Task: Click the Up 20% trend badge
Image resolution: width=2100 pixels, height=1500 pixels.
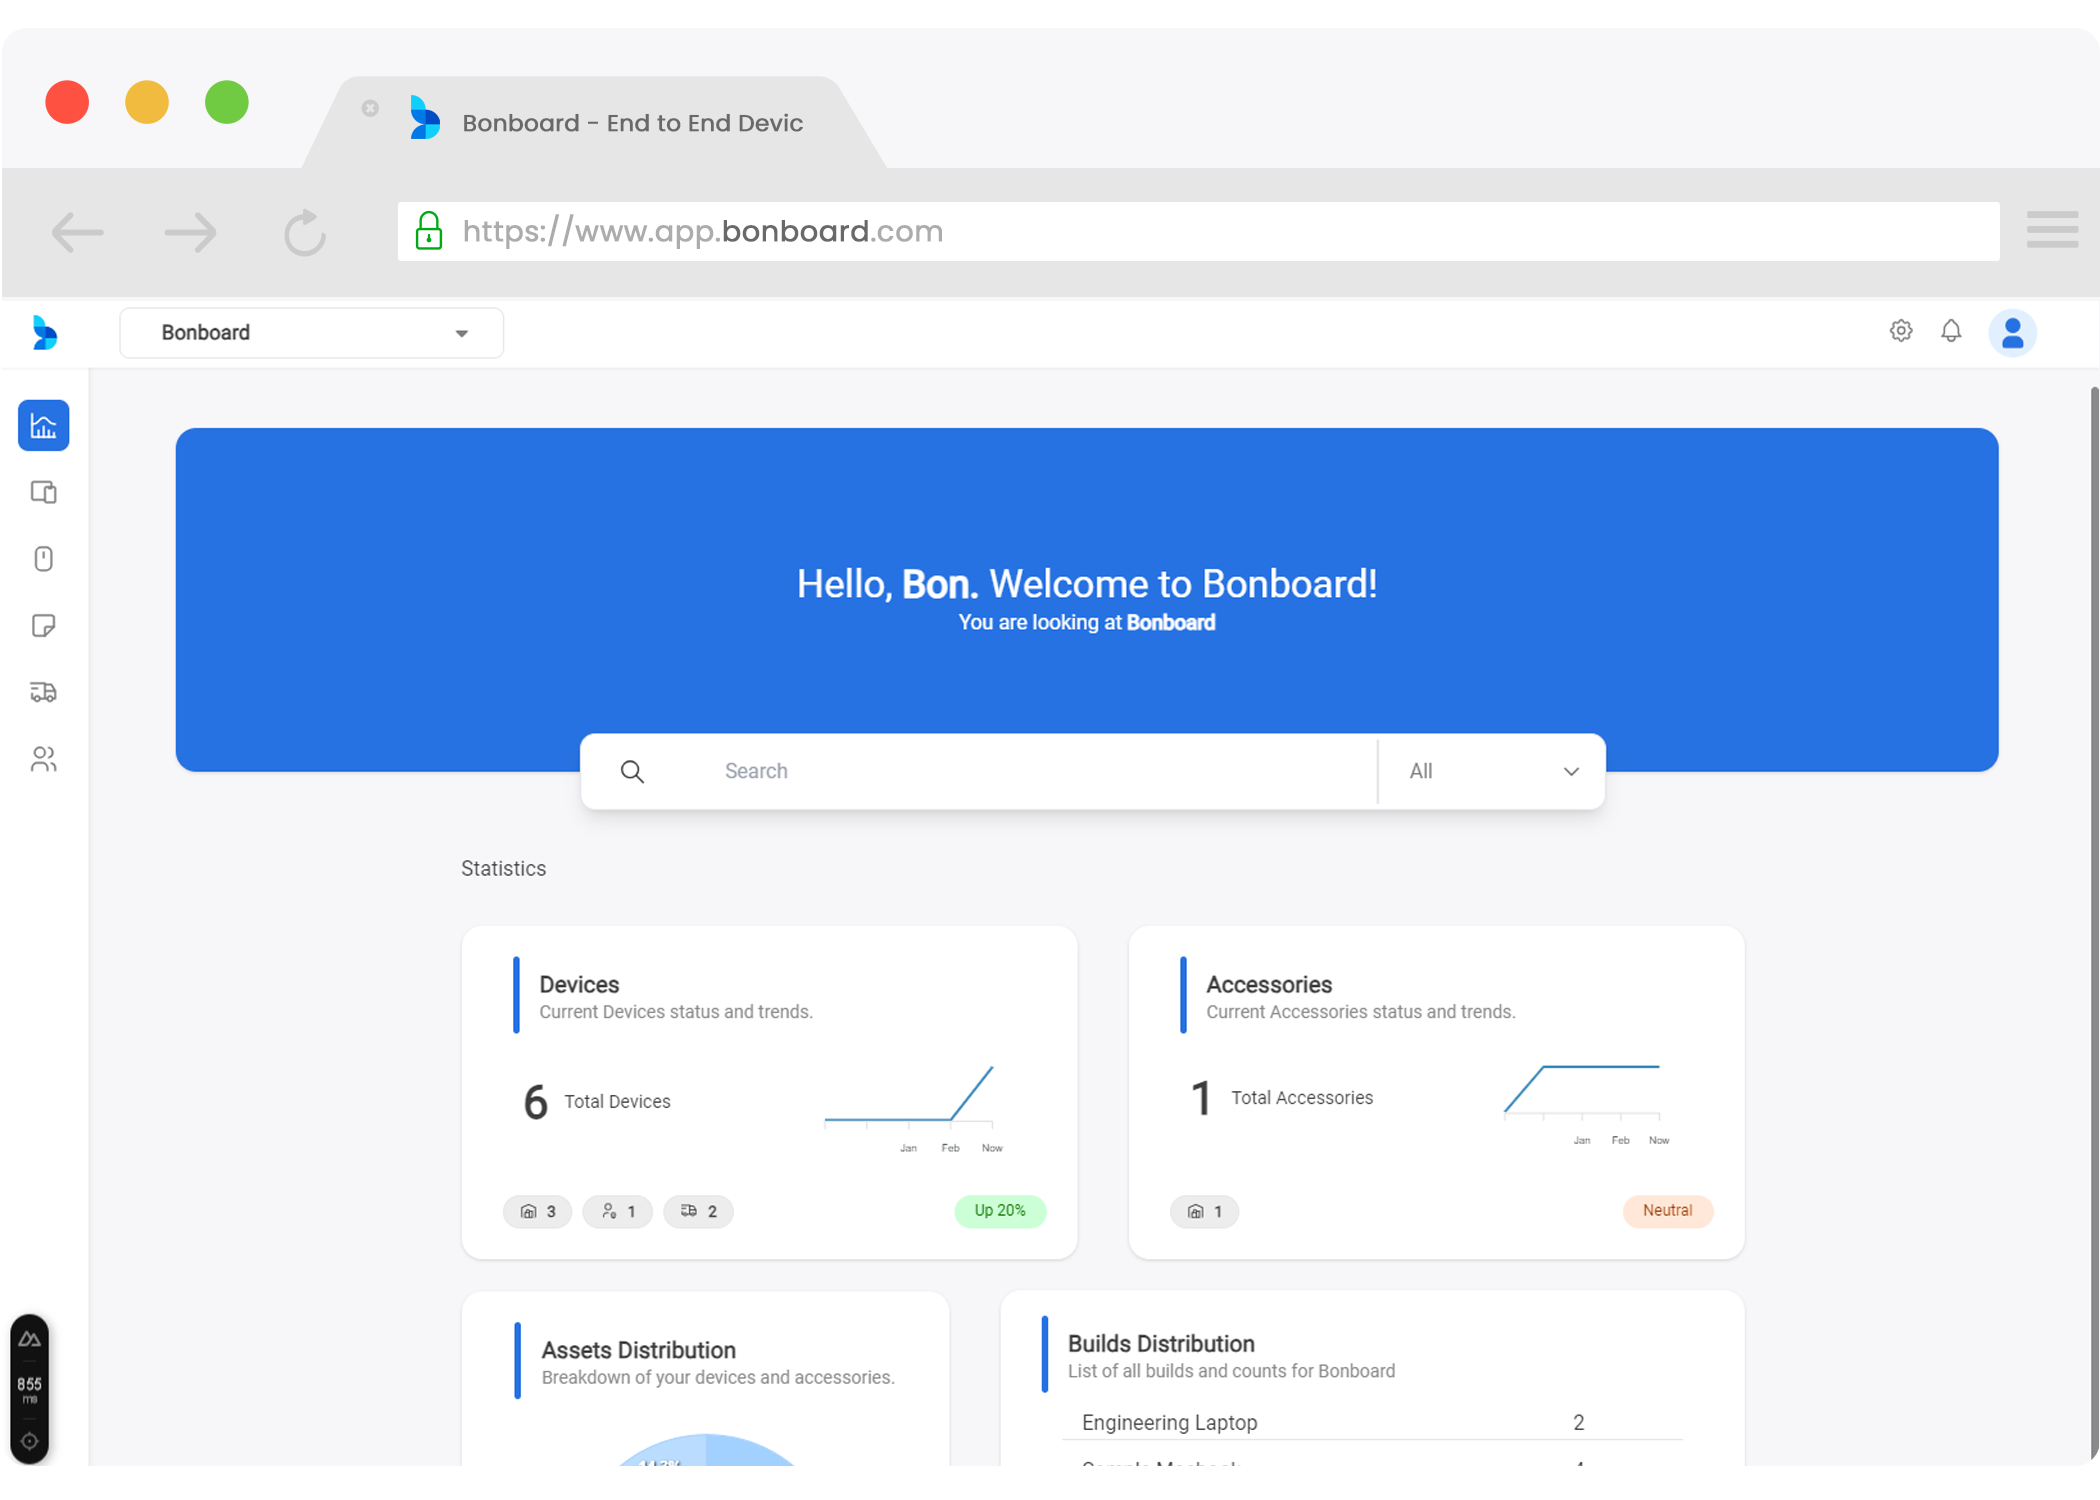Action: [1000, 1211]
